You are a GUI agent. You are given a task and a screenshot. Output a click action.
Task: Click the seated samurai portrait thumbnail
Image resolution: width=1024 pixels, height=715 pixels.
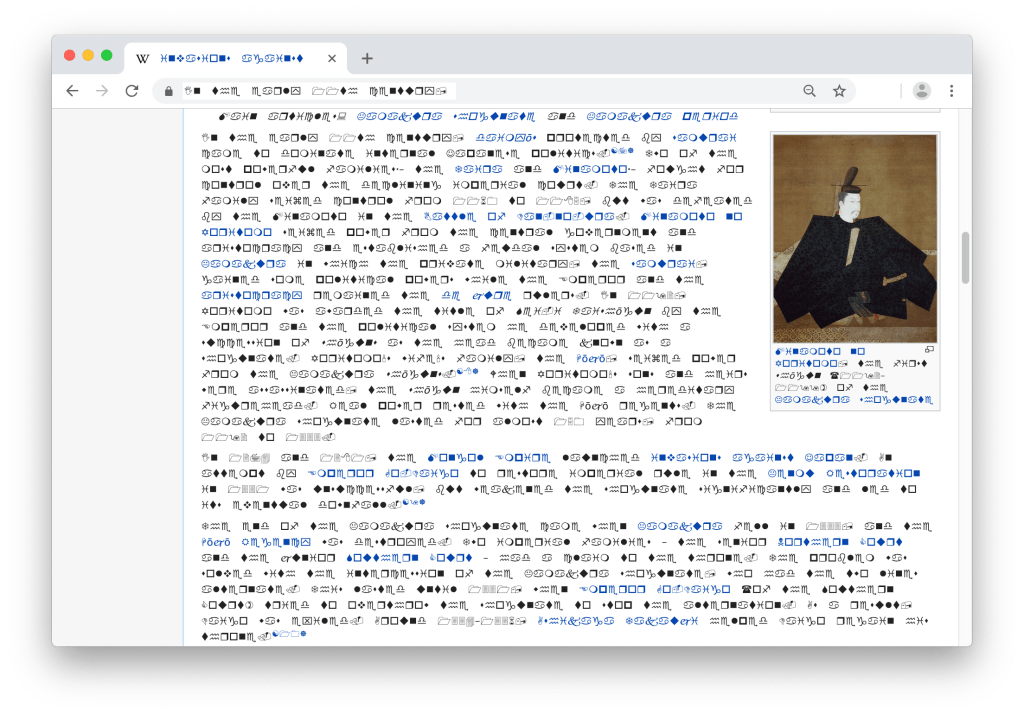pyautogui.click(x=854, y=238)
